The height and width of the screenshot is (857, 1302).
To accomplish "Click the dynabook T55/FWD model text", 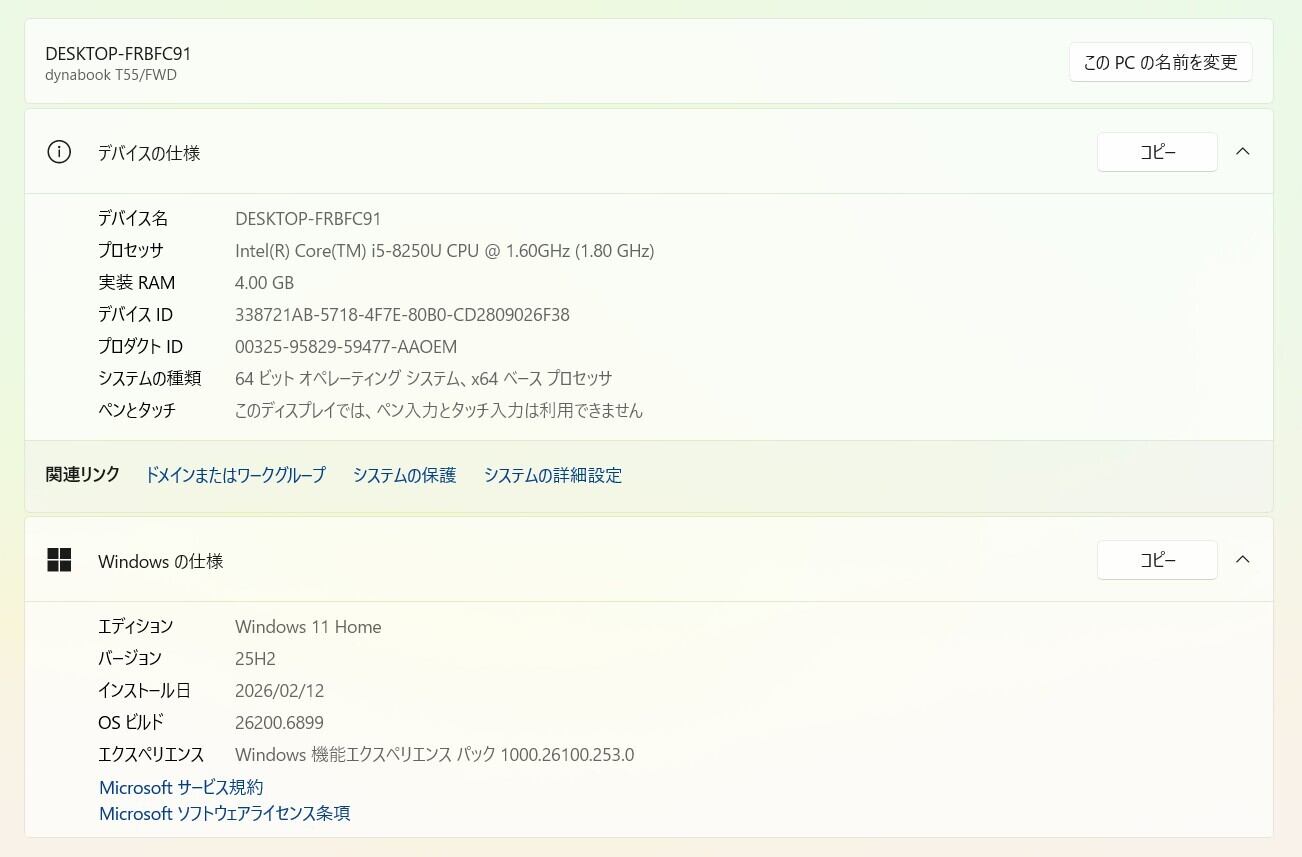I will pos(111,75).
